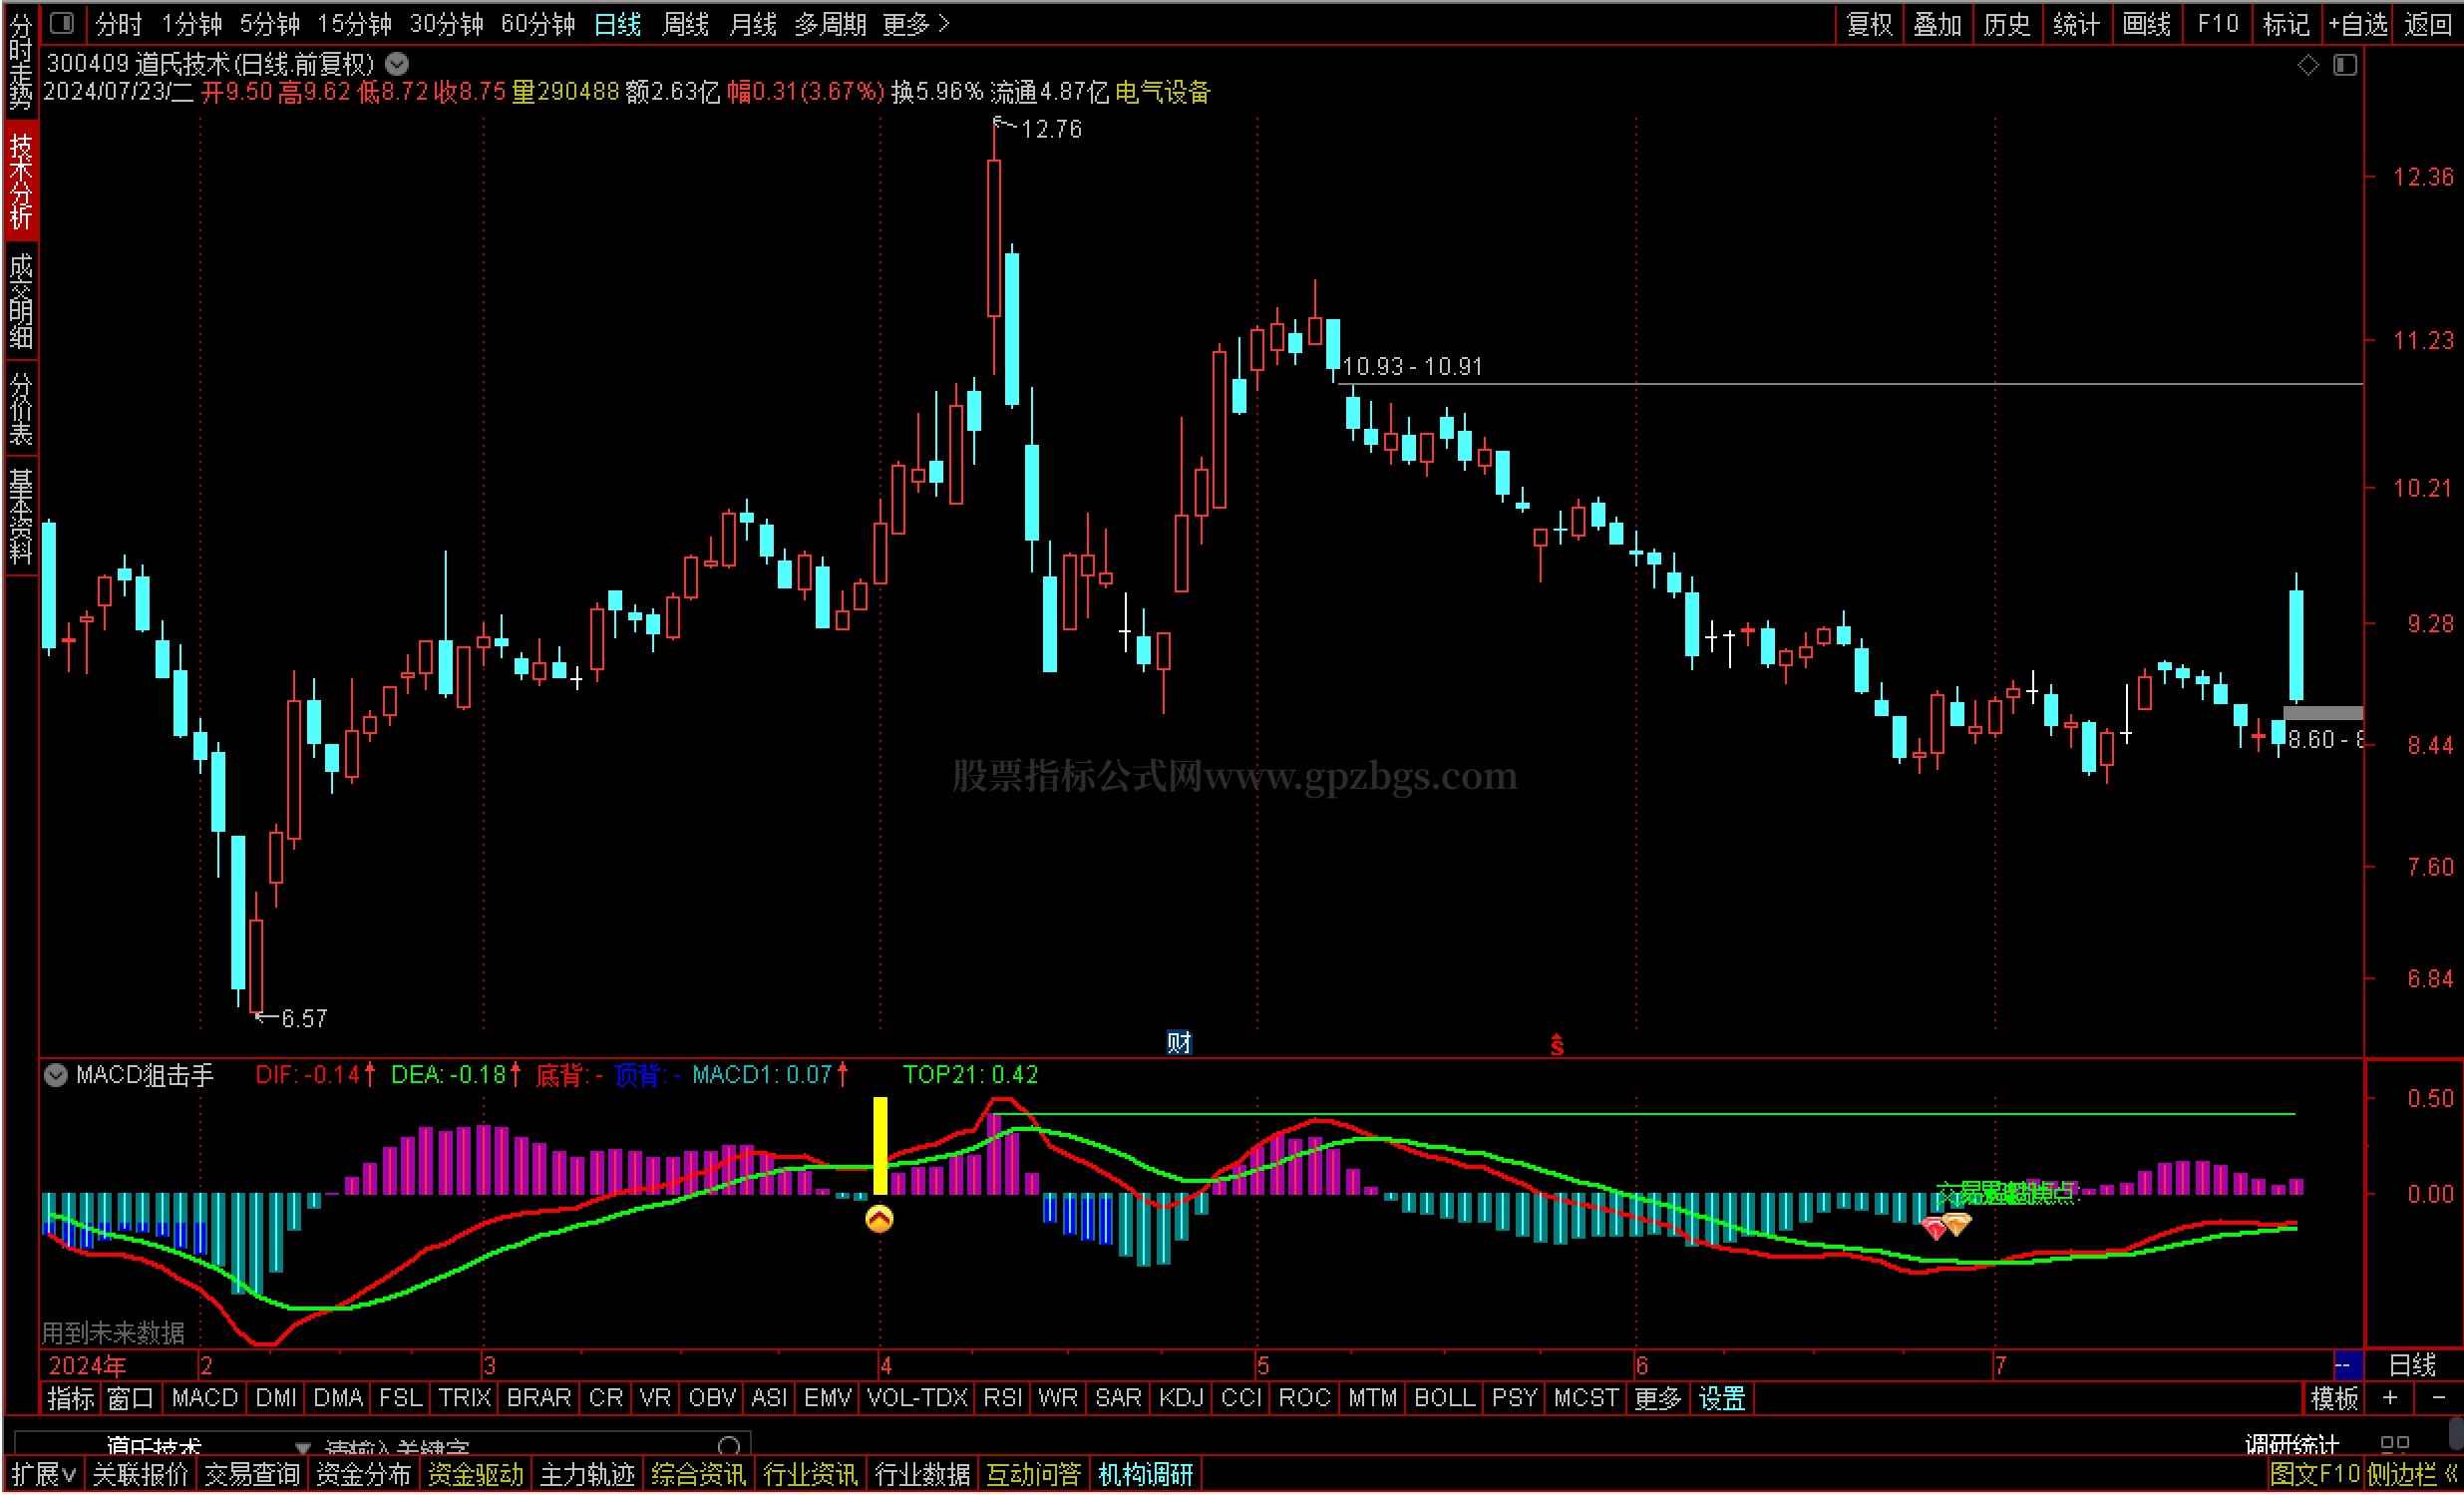Click the 窗口 window button
This screenshot has height=1495, width=2464.
(131, 1399)
